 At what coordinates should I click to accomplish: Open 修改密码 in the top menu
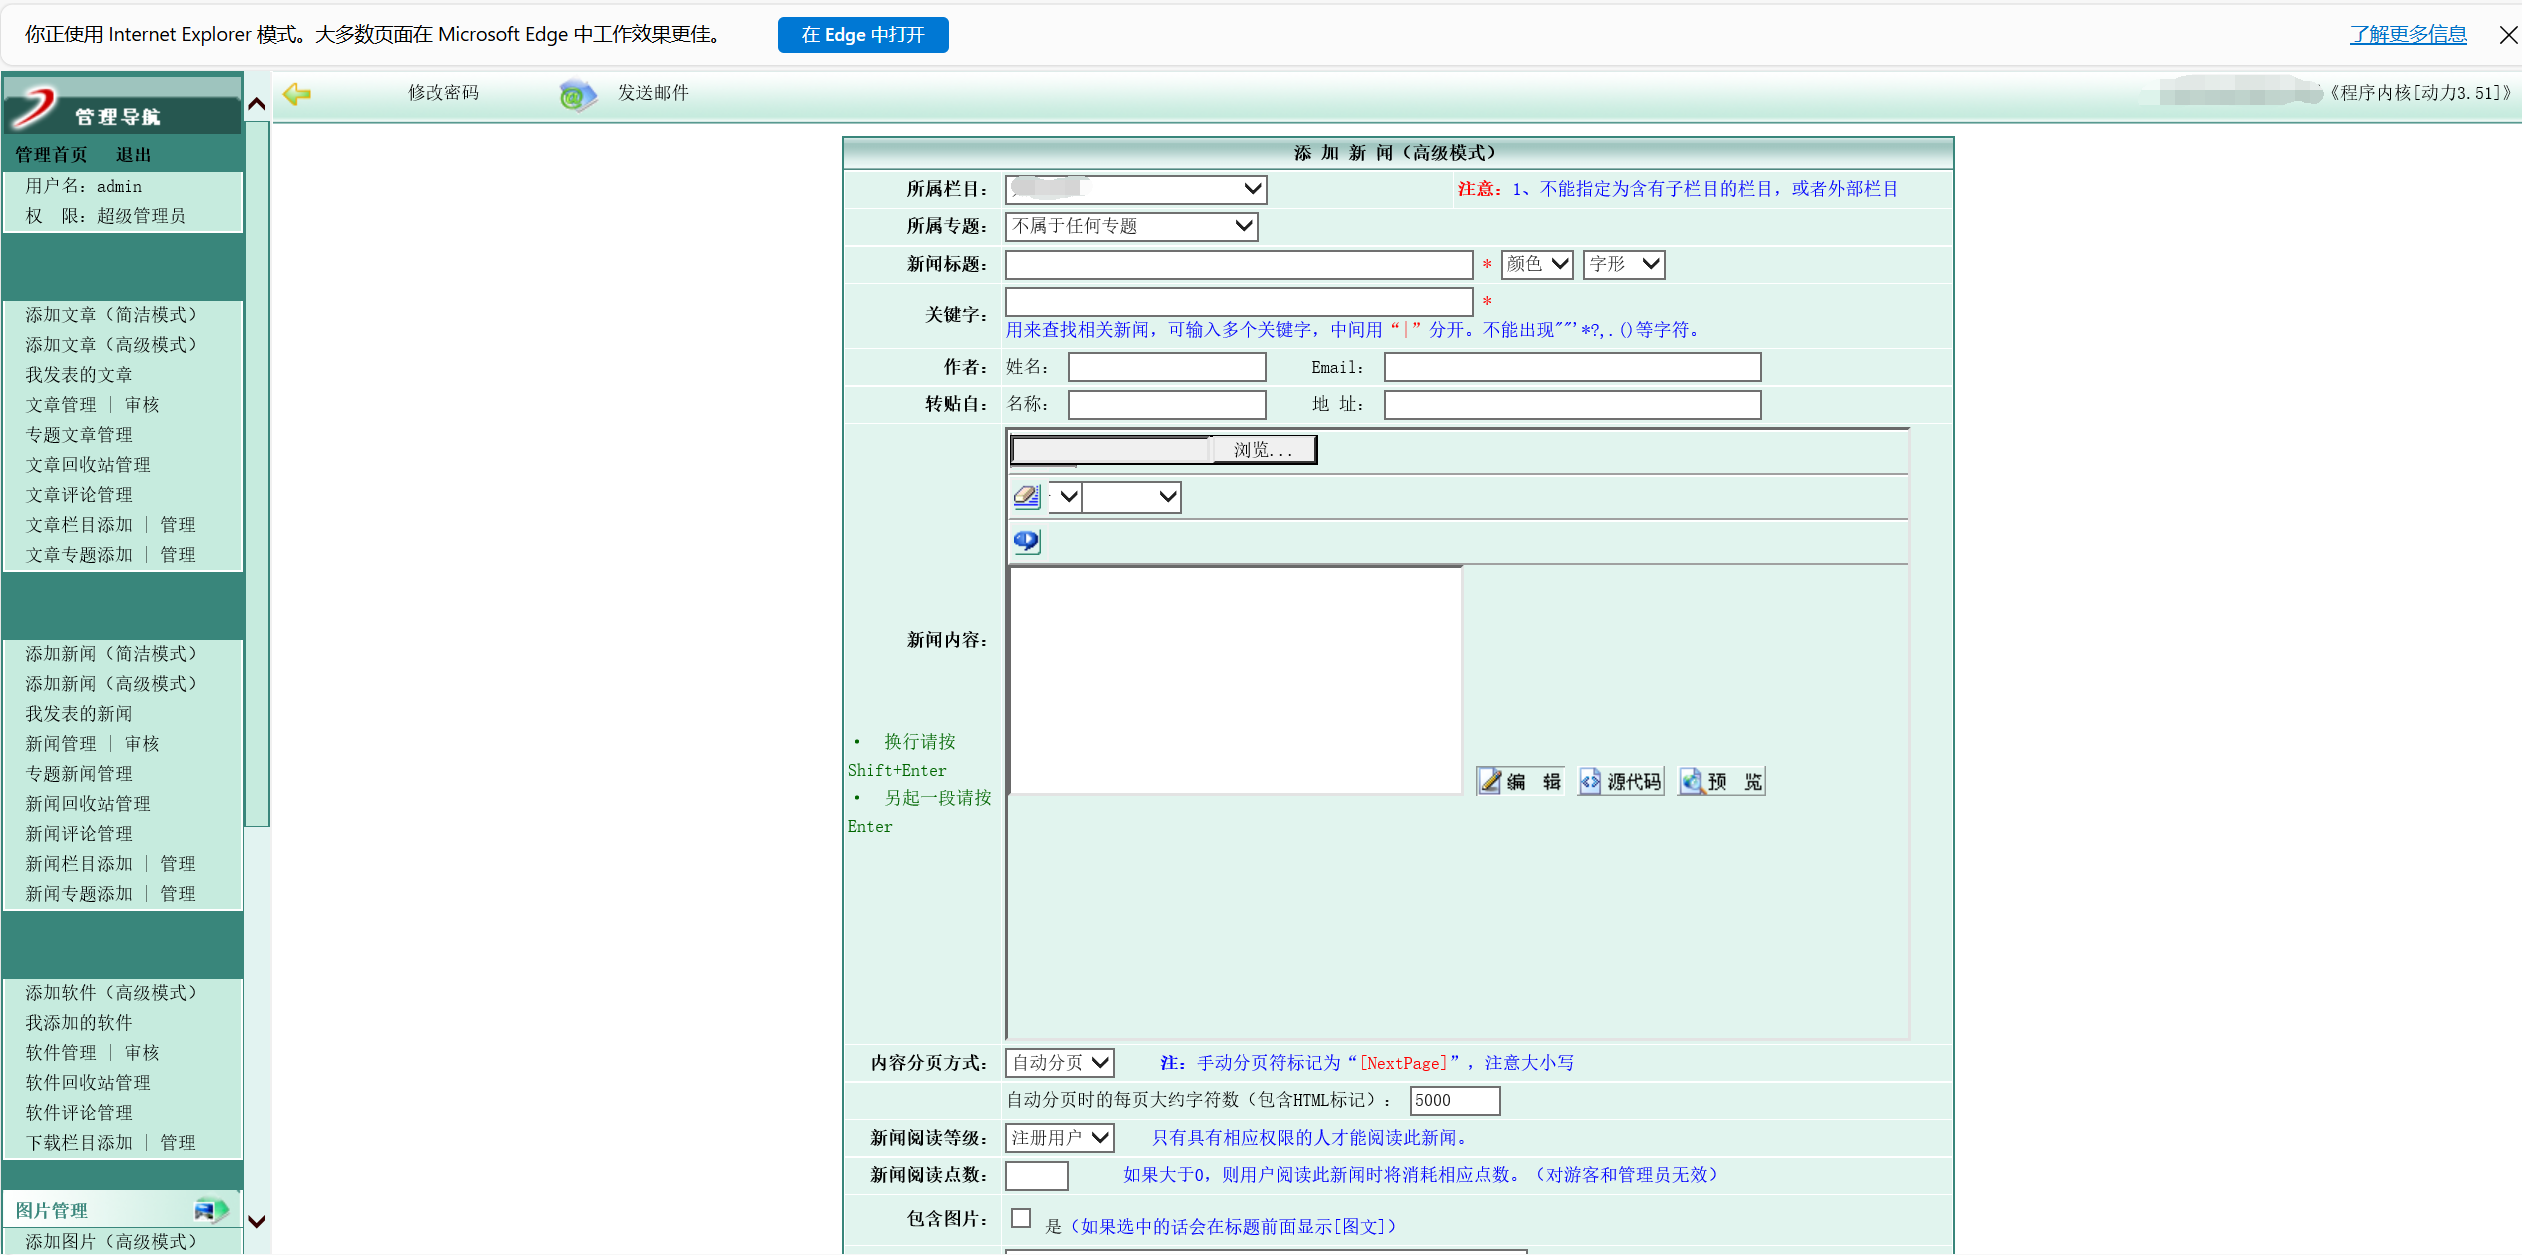[x=443, y=93]
